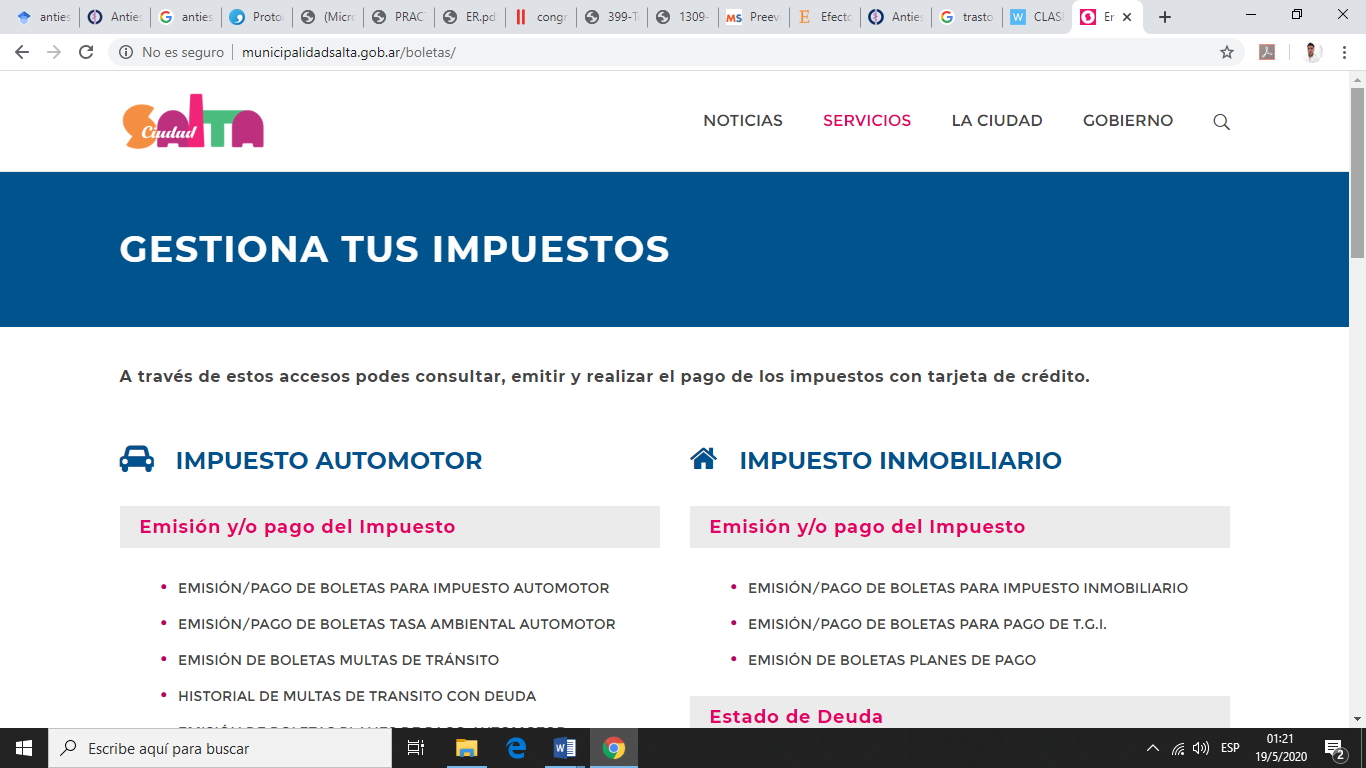Screen dimensions: 1366x768
Task: Go to the GOBIERNO menu section
Action: click(x=1127, y=121)
